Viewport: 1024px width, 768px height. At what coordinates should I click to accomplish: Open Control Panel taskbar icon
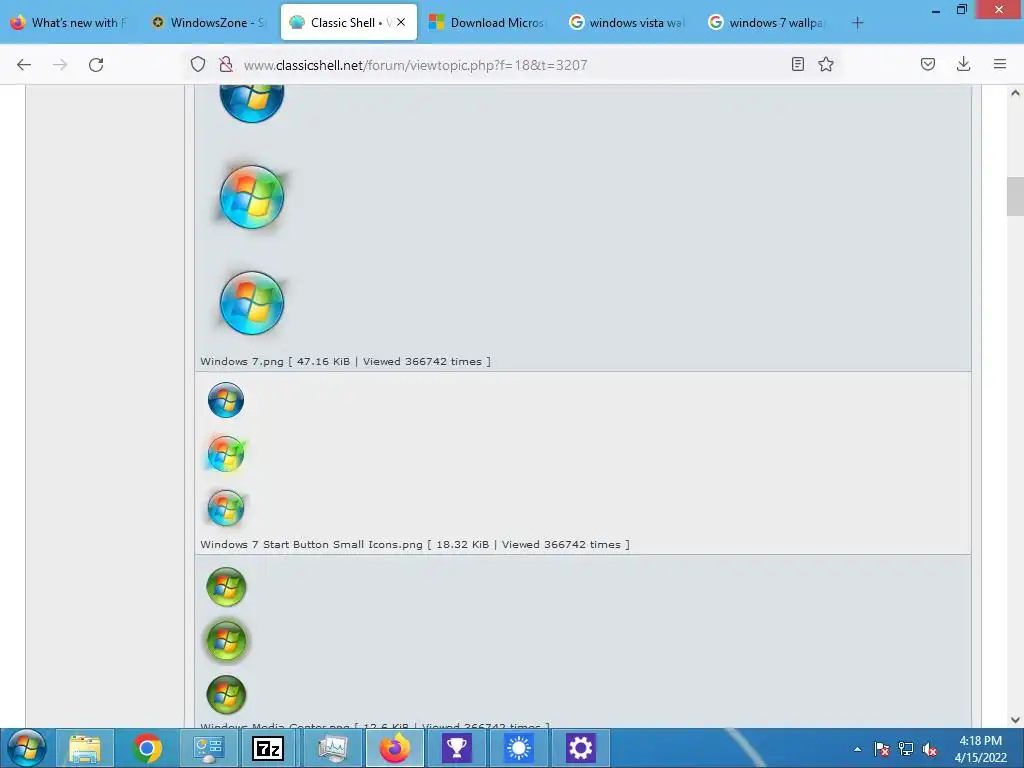click(x=208, y=748)
